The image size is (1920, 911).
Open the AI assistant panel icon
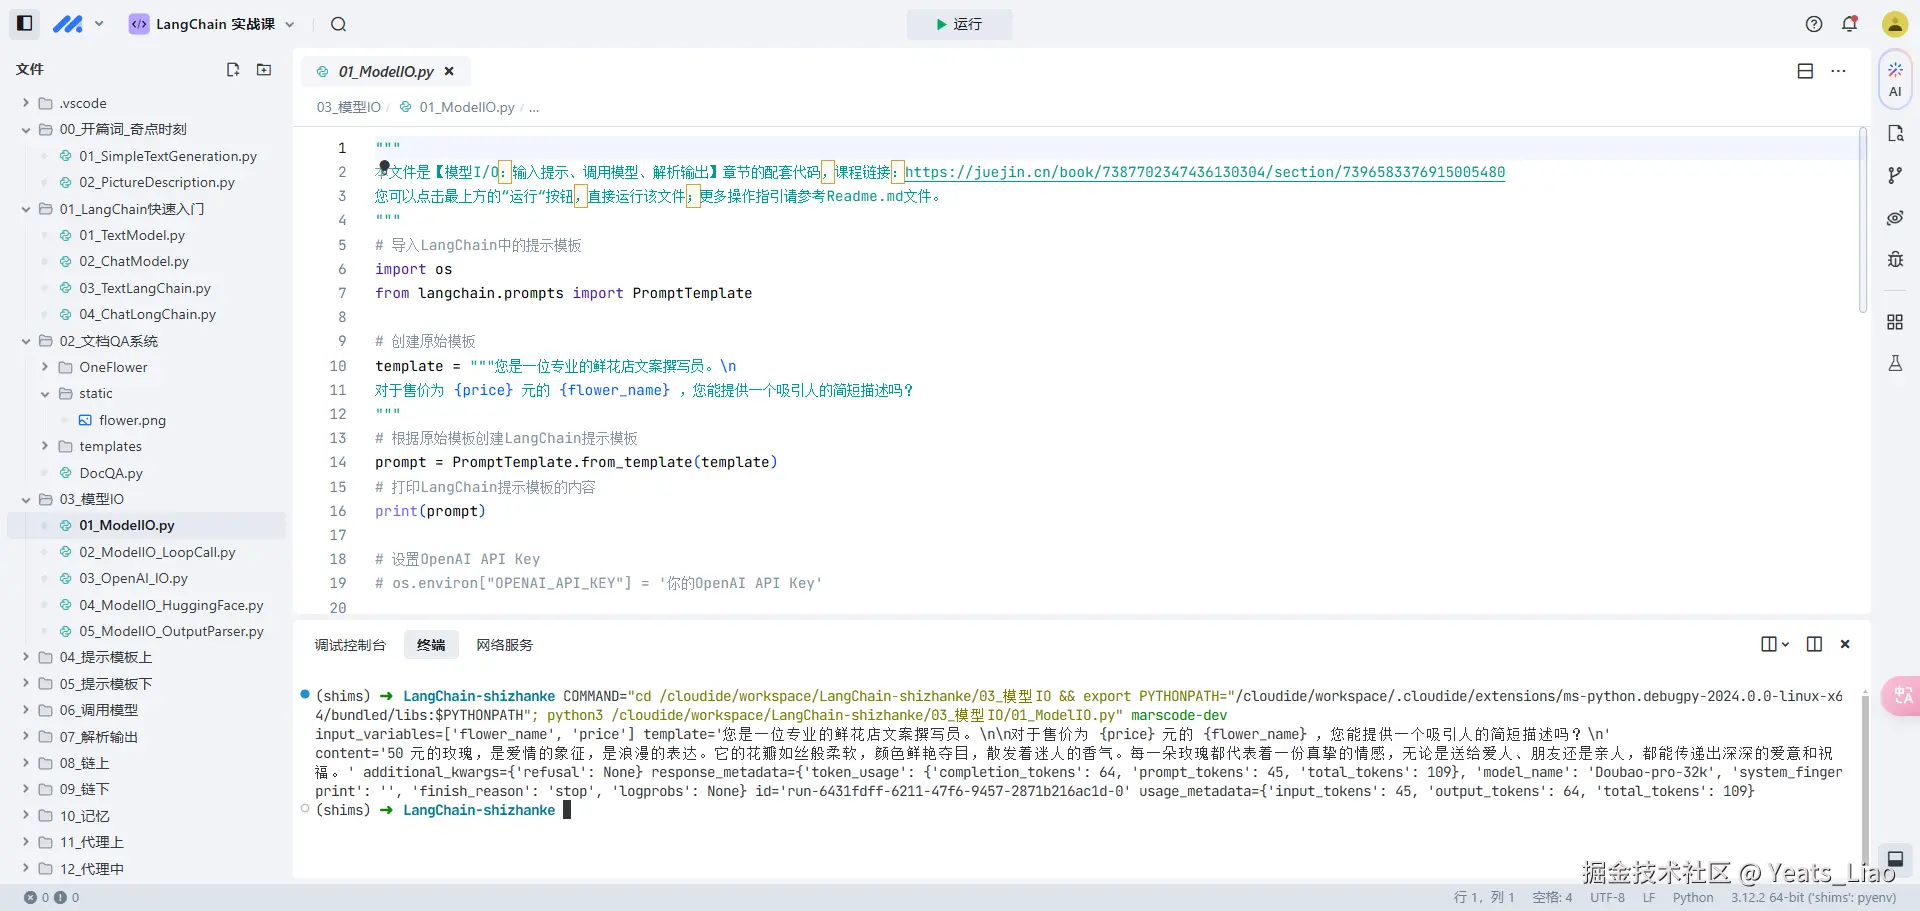[1895, 79]
